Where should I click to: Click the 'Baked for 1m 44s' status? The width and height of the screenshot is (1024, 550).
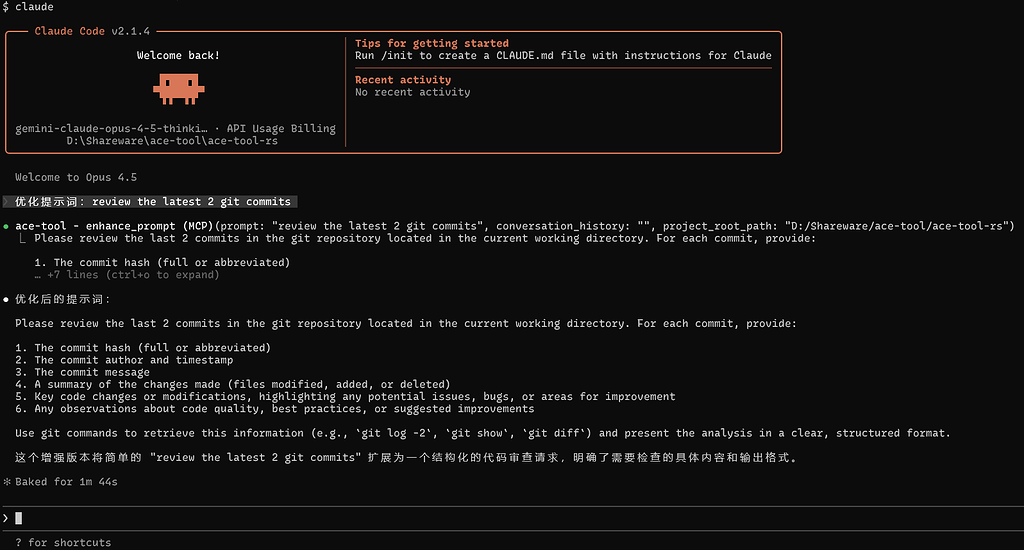click(67, 481)
